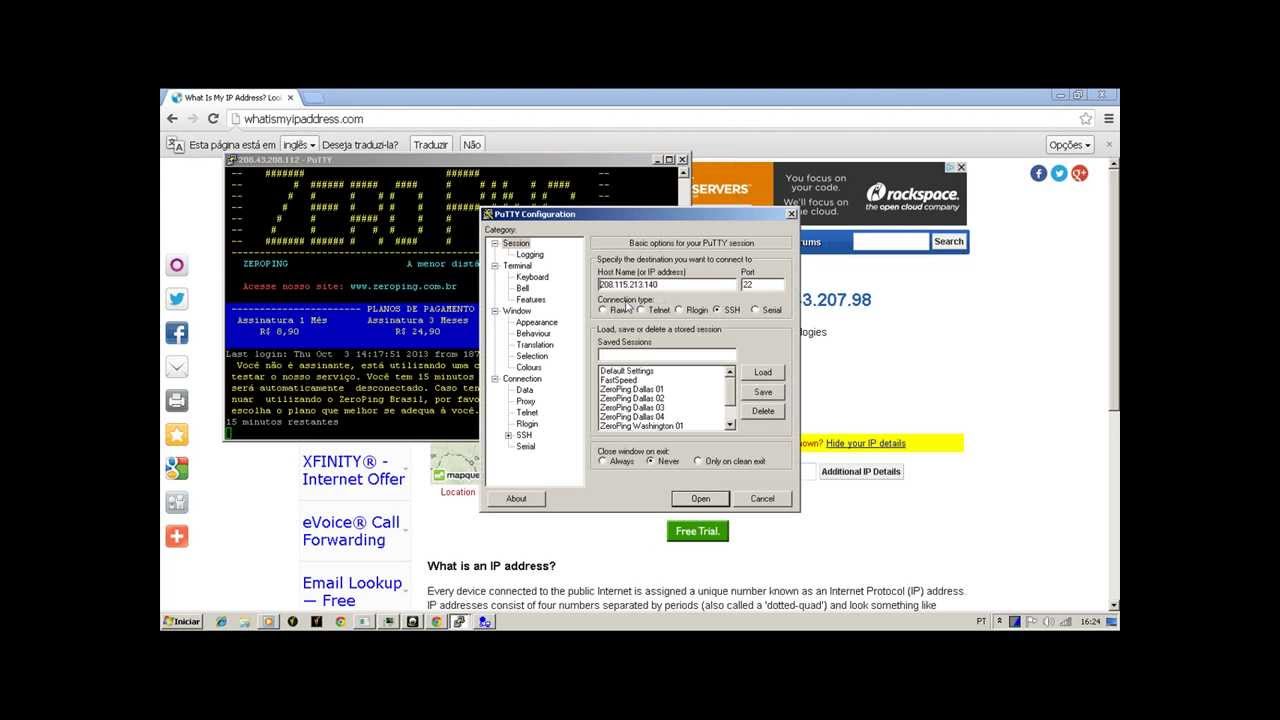Click the Save session button
1280x720 pixels.
tap(763, 392)
